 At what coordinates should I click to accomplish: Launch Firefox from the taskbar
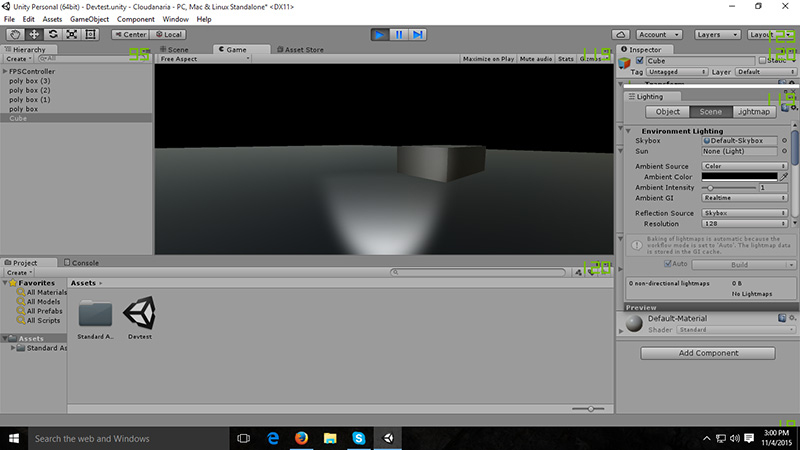300,438
